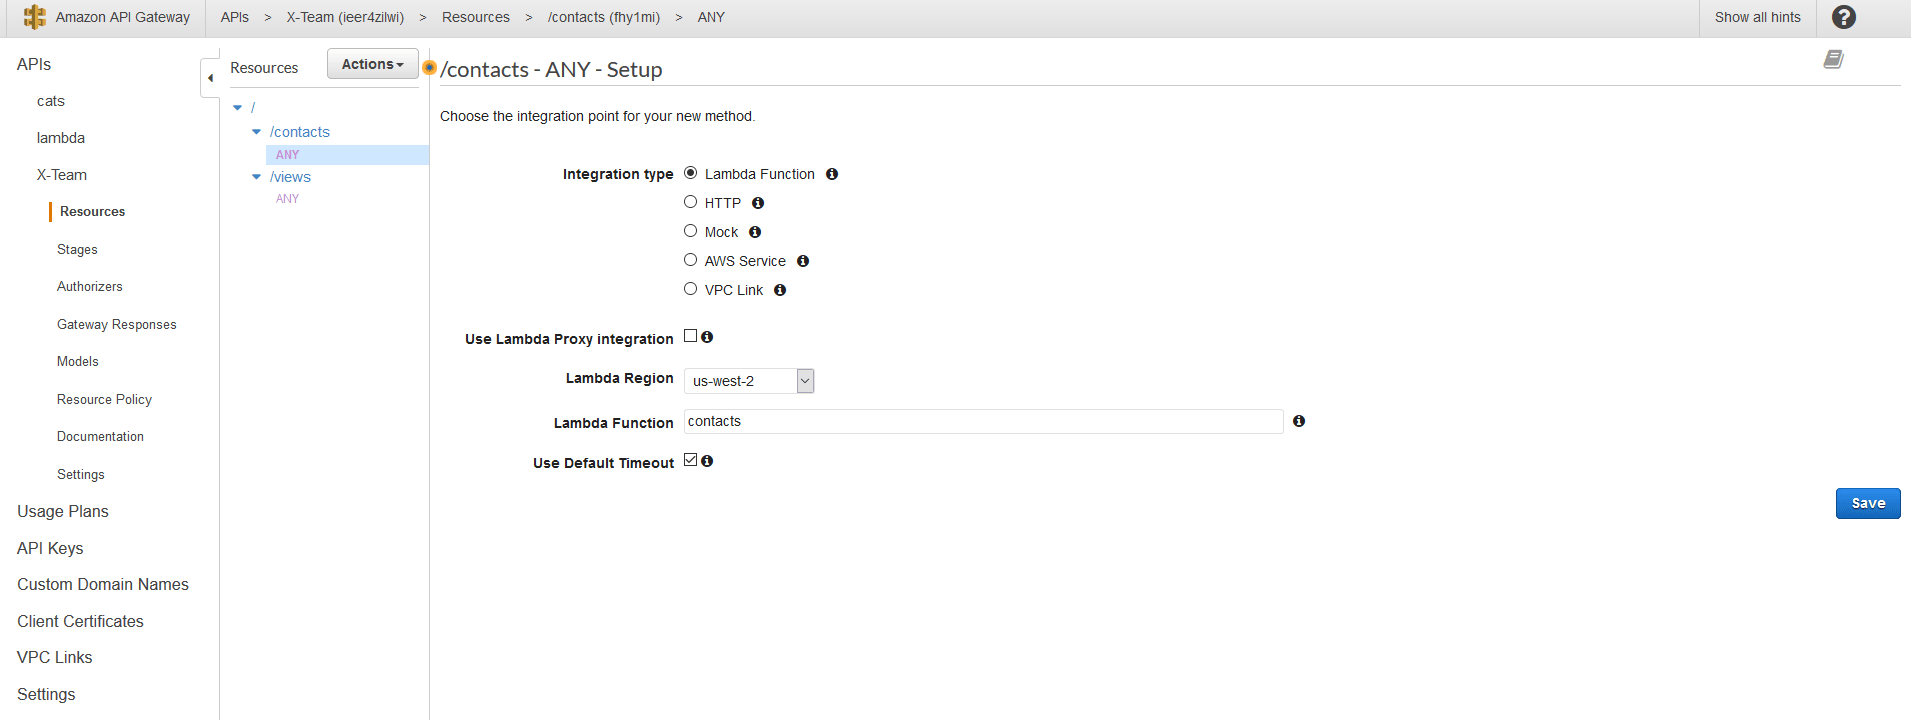
Task: Open the help question mark icon
Action: (1844, 17)
